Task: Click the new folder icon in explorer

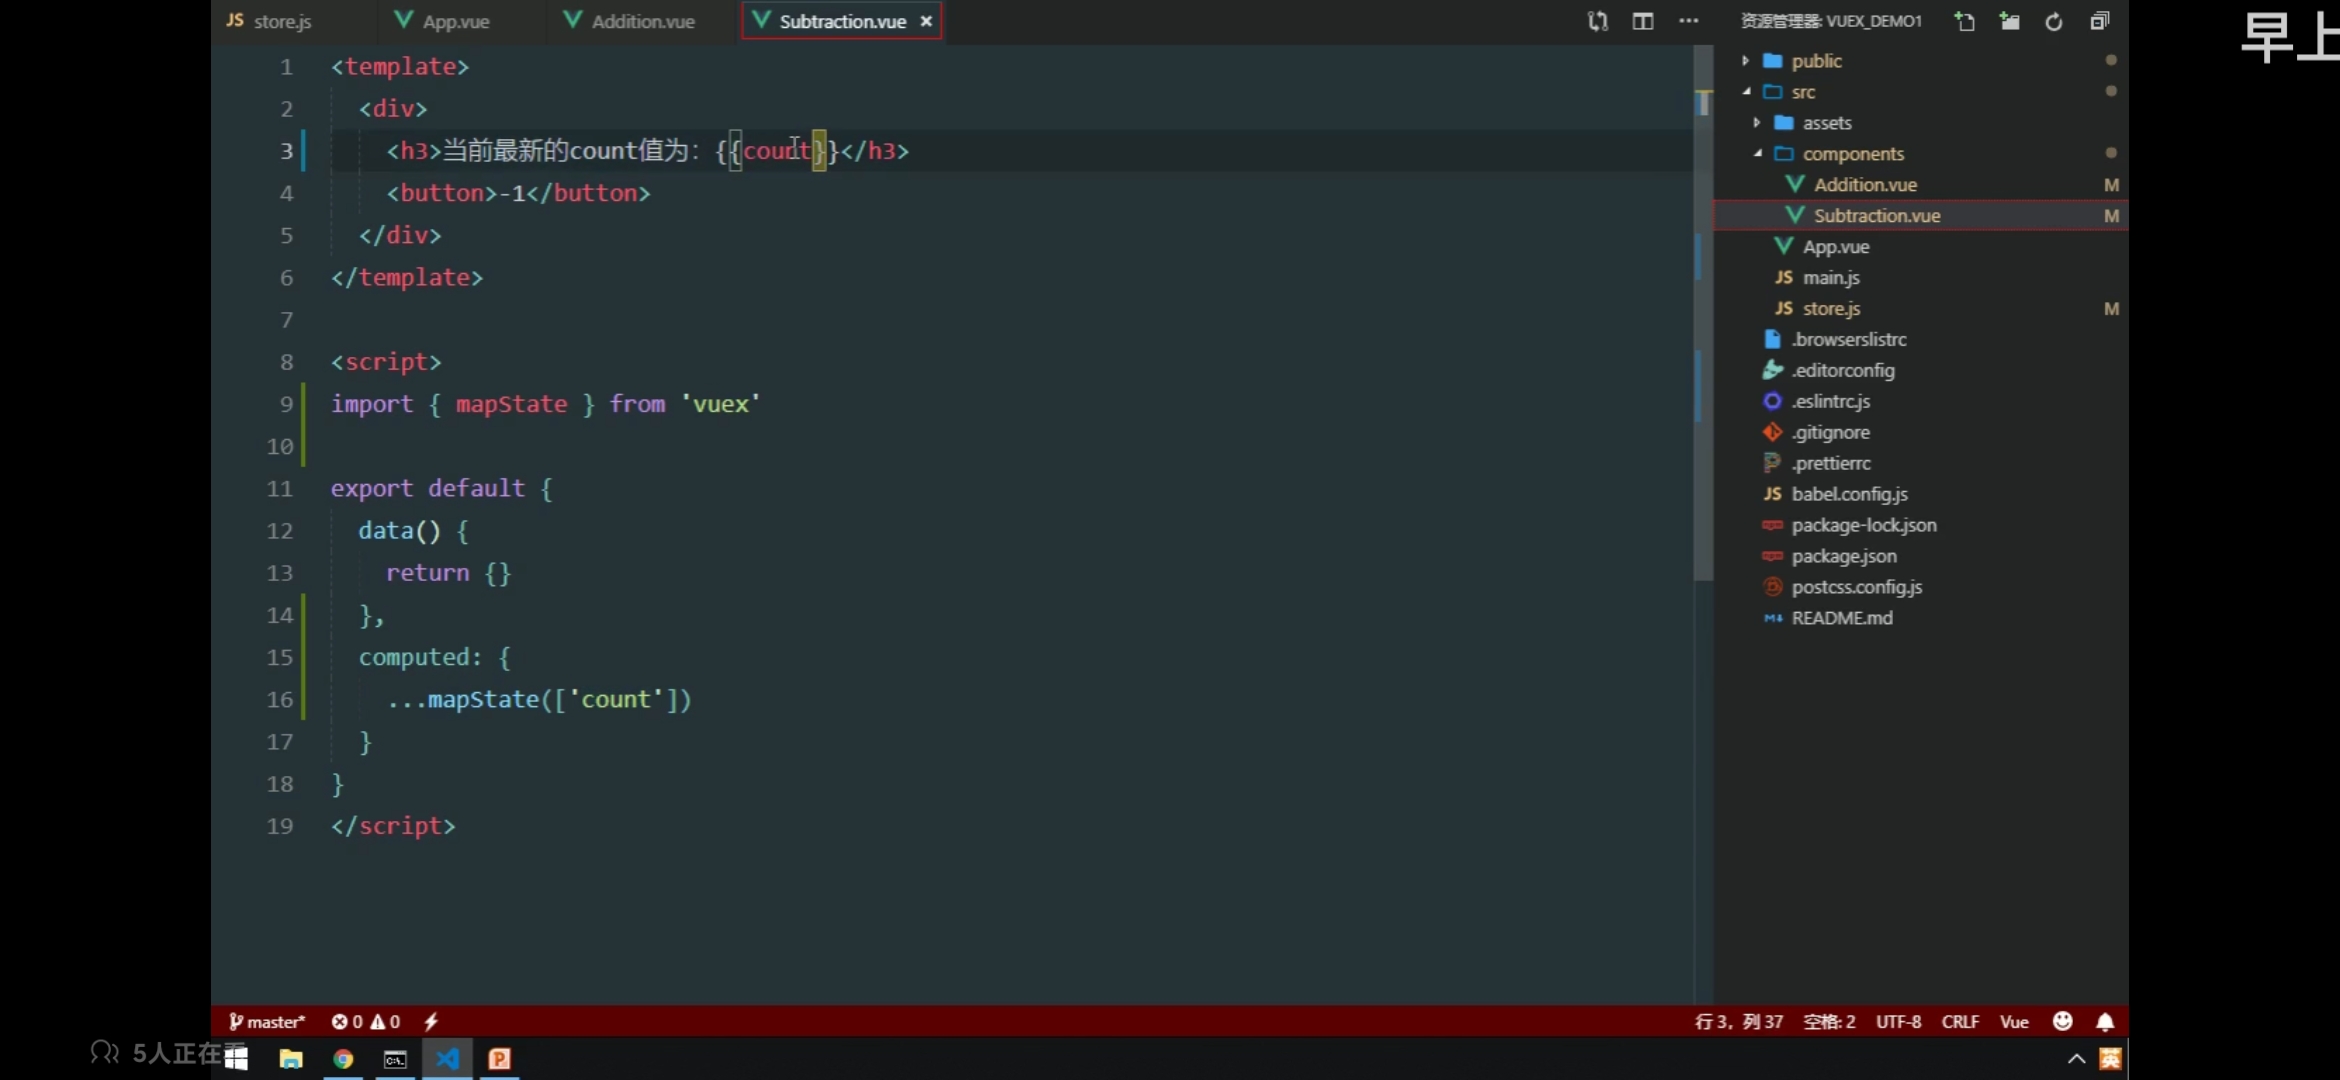Action: 2009,21
